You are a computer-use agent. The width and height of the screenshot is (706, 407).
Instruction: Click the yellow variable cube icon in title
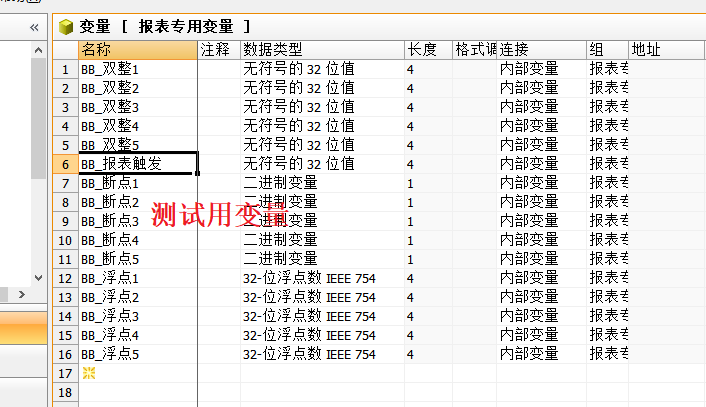click(x=67, y=27)
